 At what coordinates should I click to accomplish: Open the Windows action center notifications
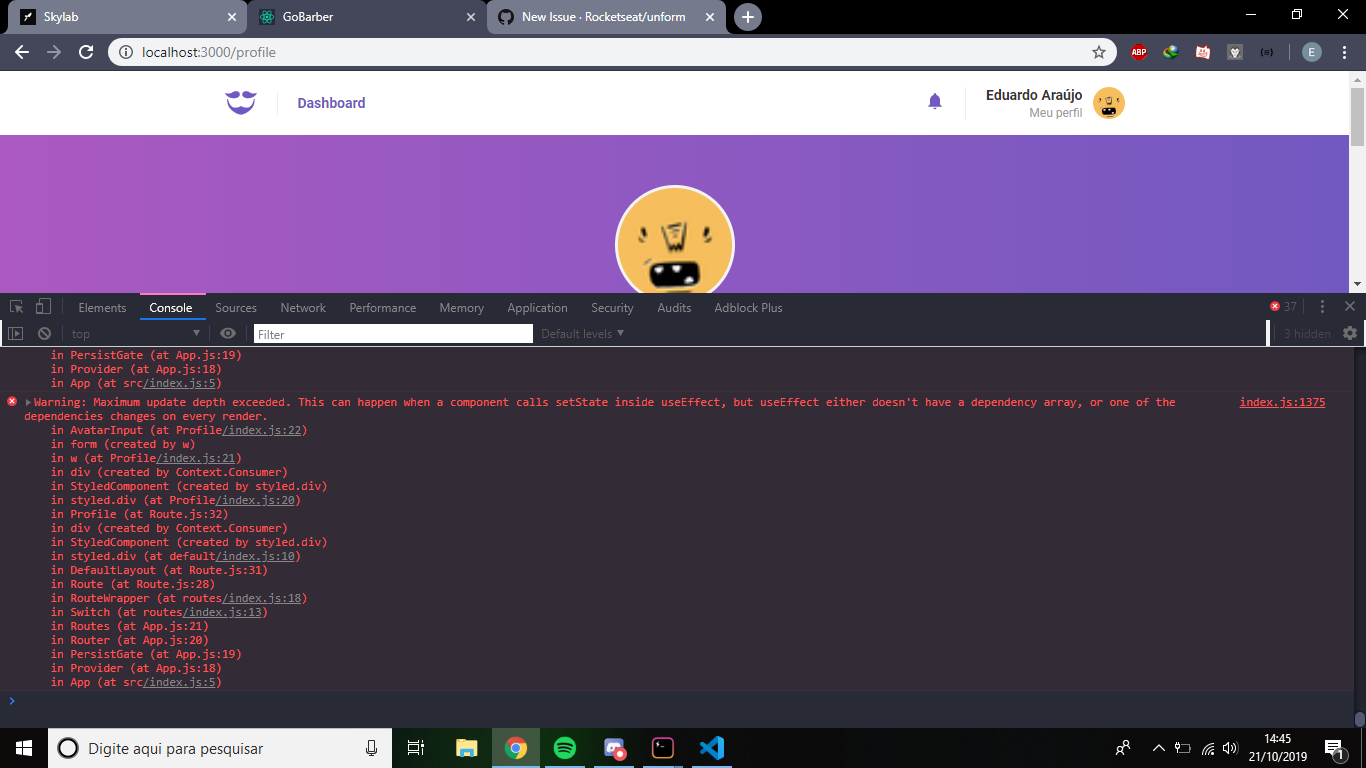coord(1333,748)
